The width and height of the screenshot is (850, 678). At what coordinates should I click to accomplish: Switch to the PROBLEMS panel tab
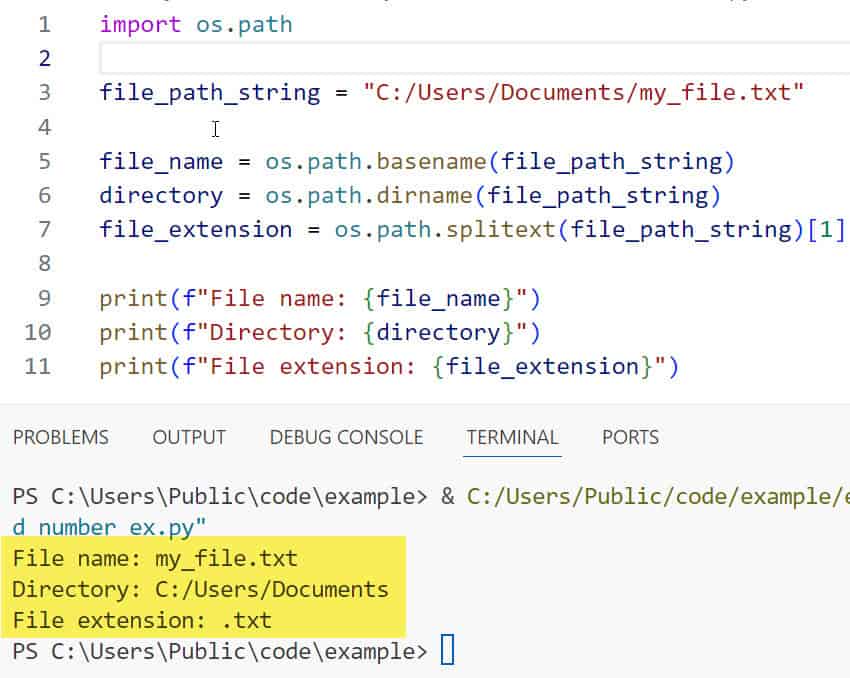click(60, 437)
